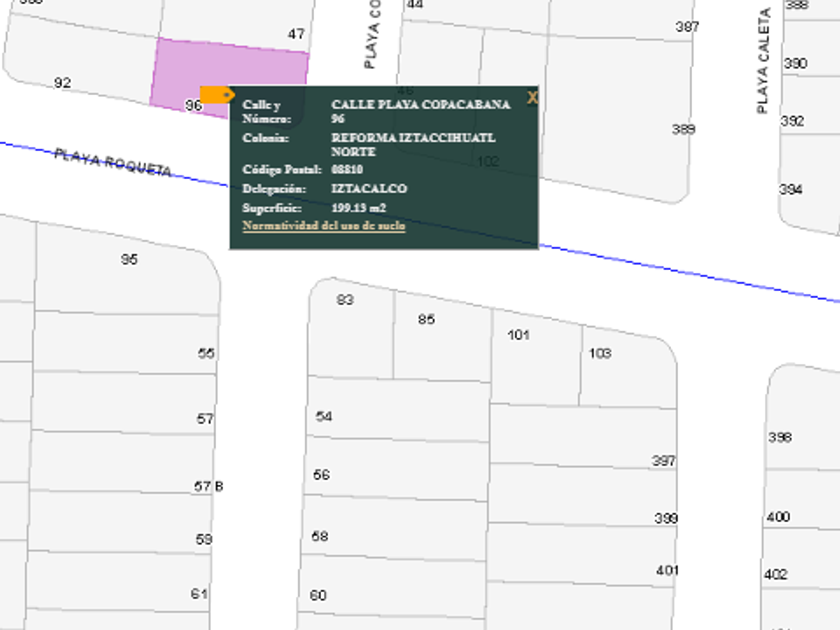This screenshot has height=630, width=840.
Task: Click parcel labeled 61
Action: (199, 594)
